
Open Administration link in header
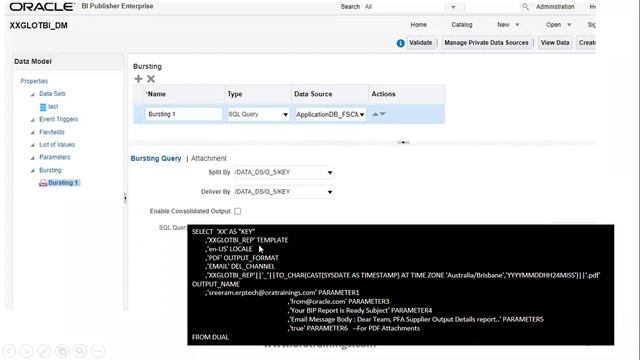click(555, 7)
